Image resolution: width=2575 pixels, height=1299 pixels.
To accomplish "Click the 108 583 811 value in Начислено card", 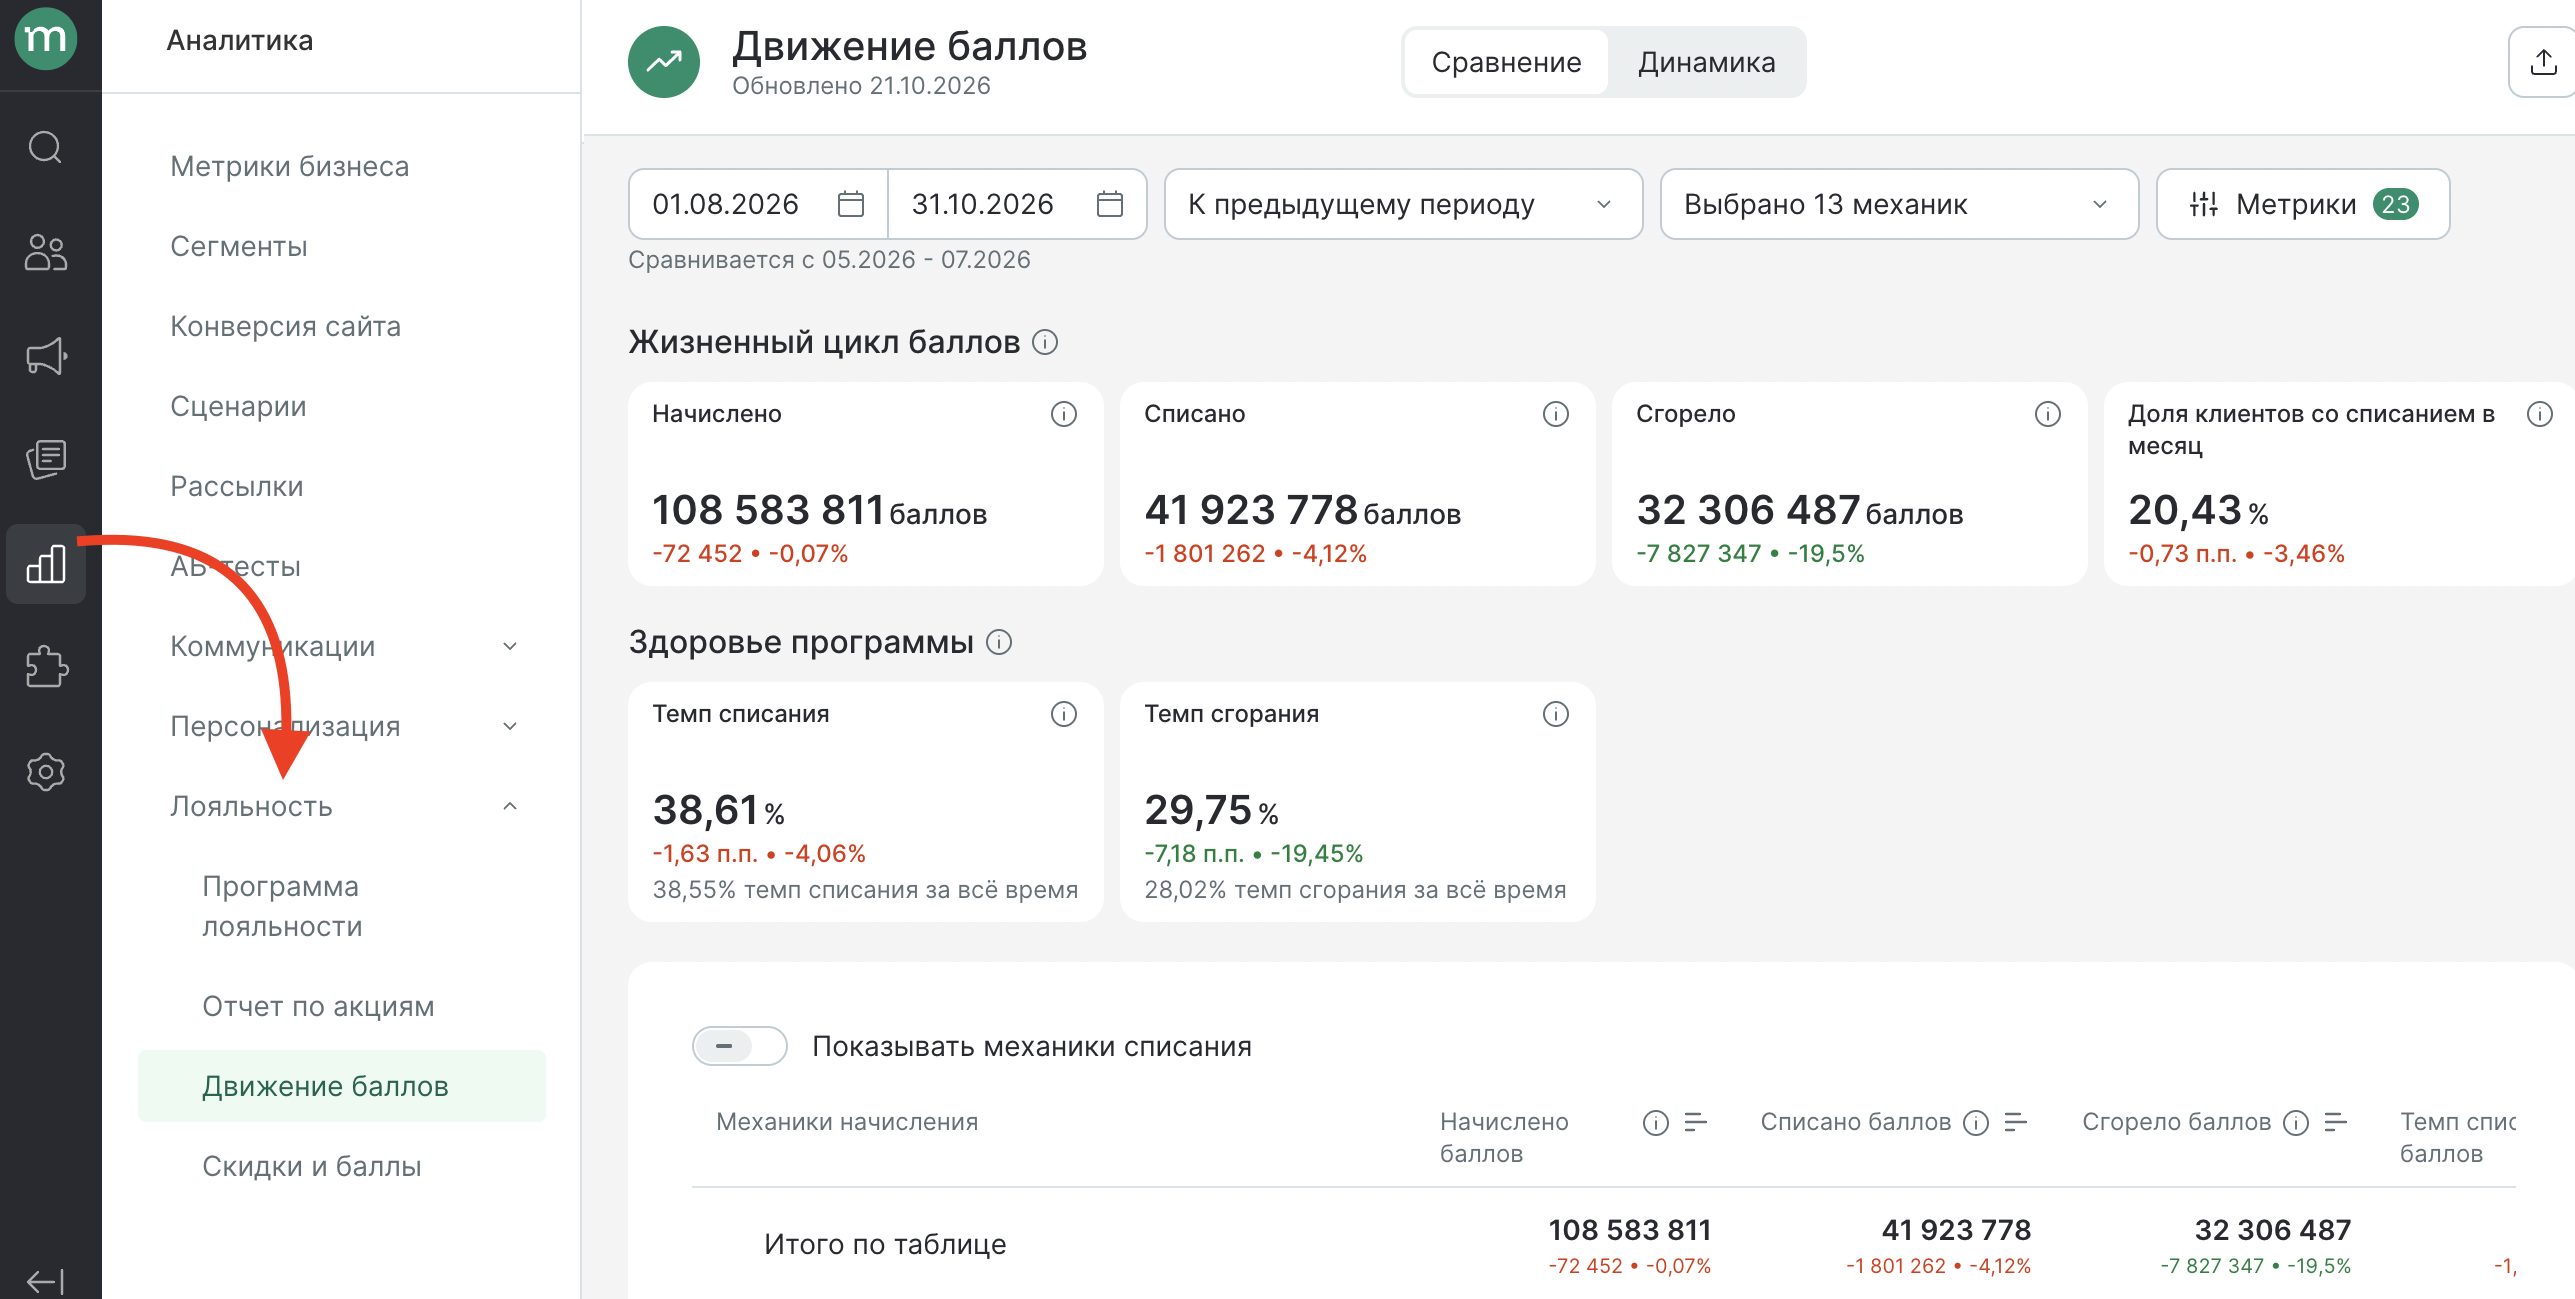I will (x=769, y=510).
